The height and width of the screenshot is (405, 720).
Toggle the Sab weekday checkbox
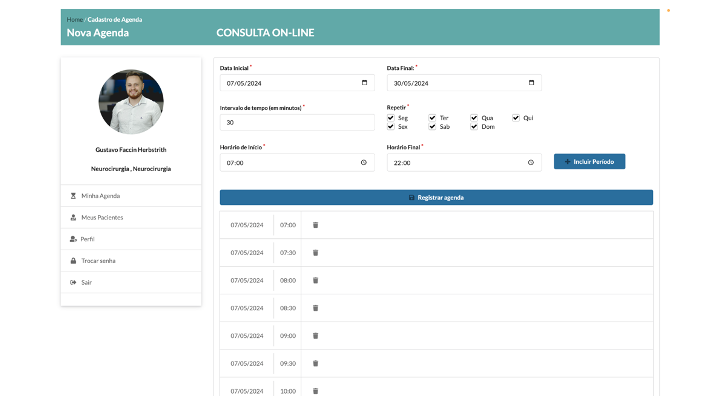point(433,127)
